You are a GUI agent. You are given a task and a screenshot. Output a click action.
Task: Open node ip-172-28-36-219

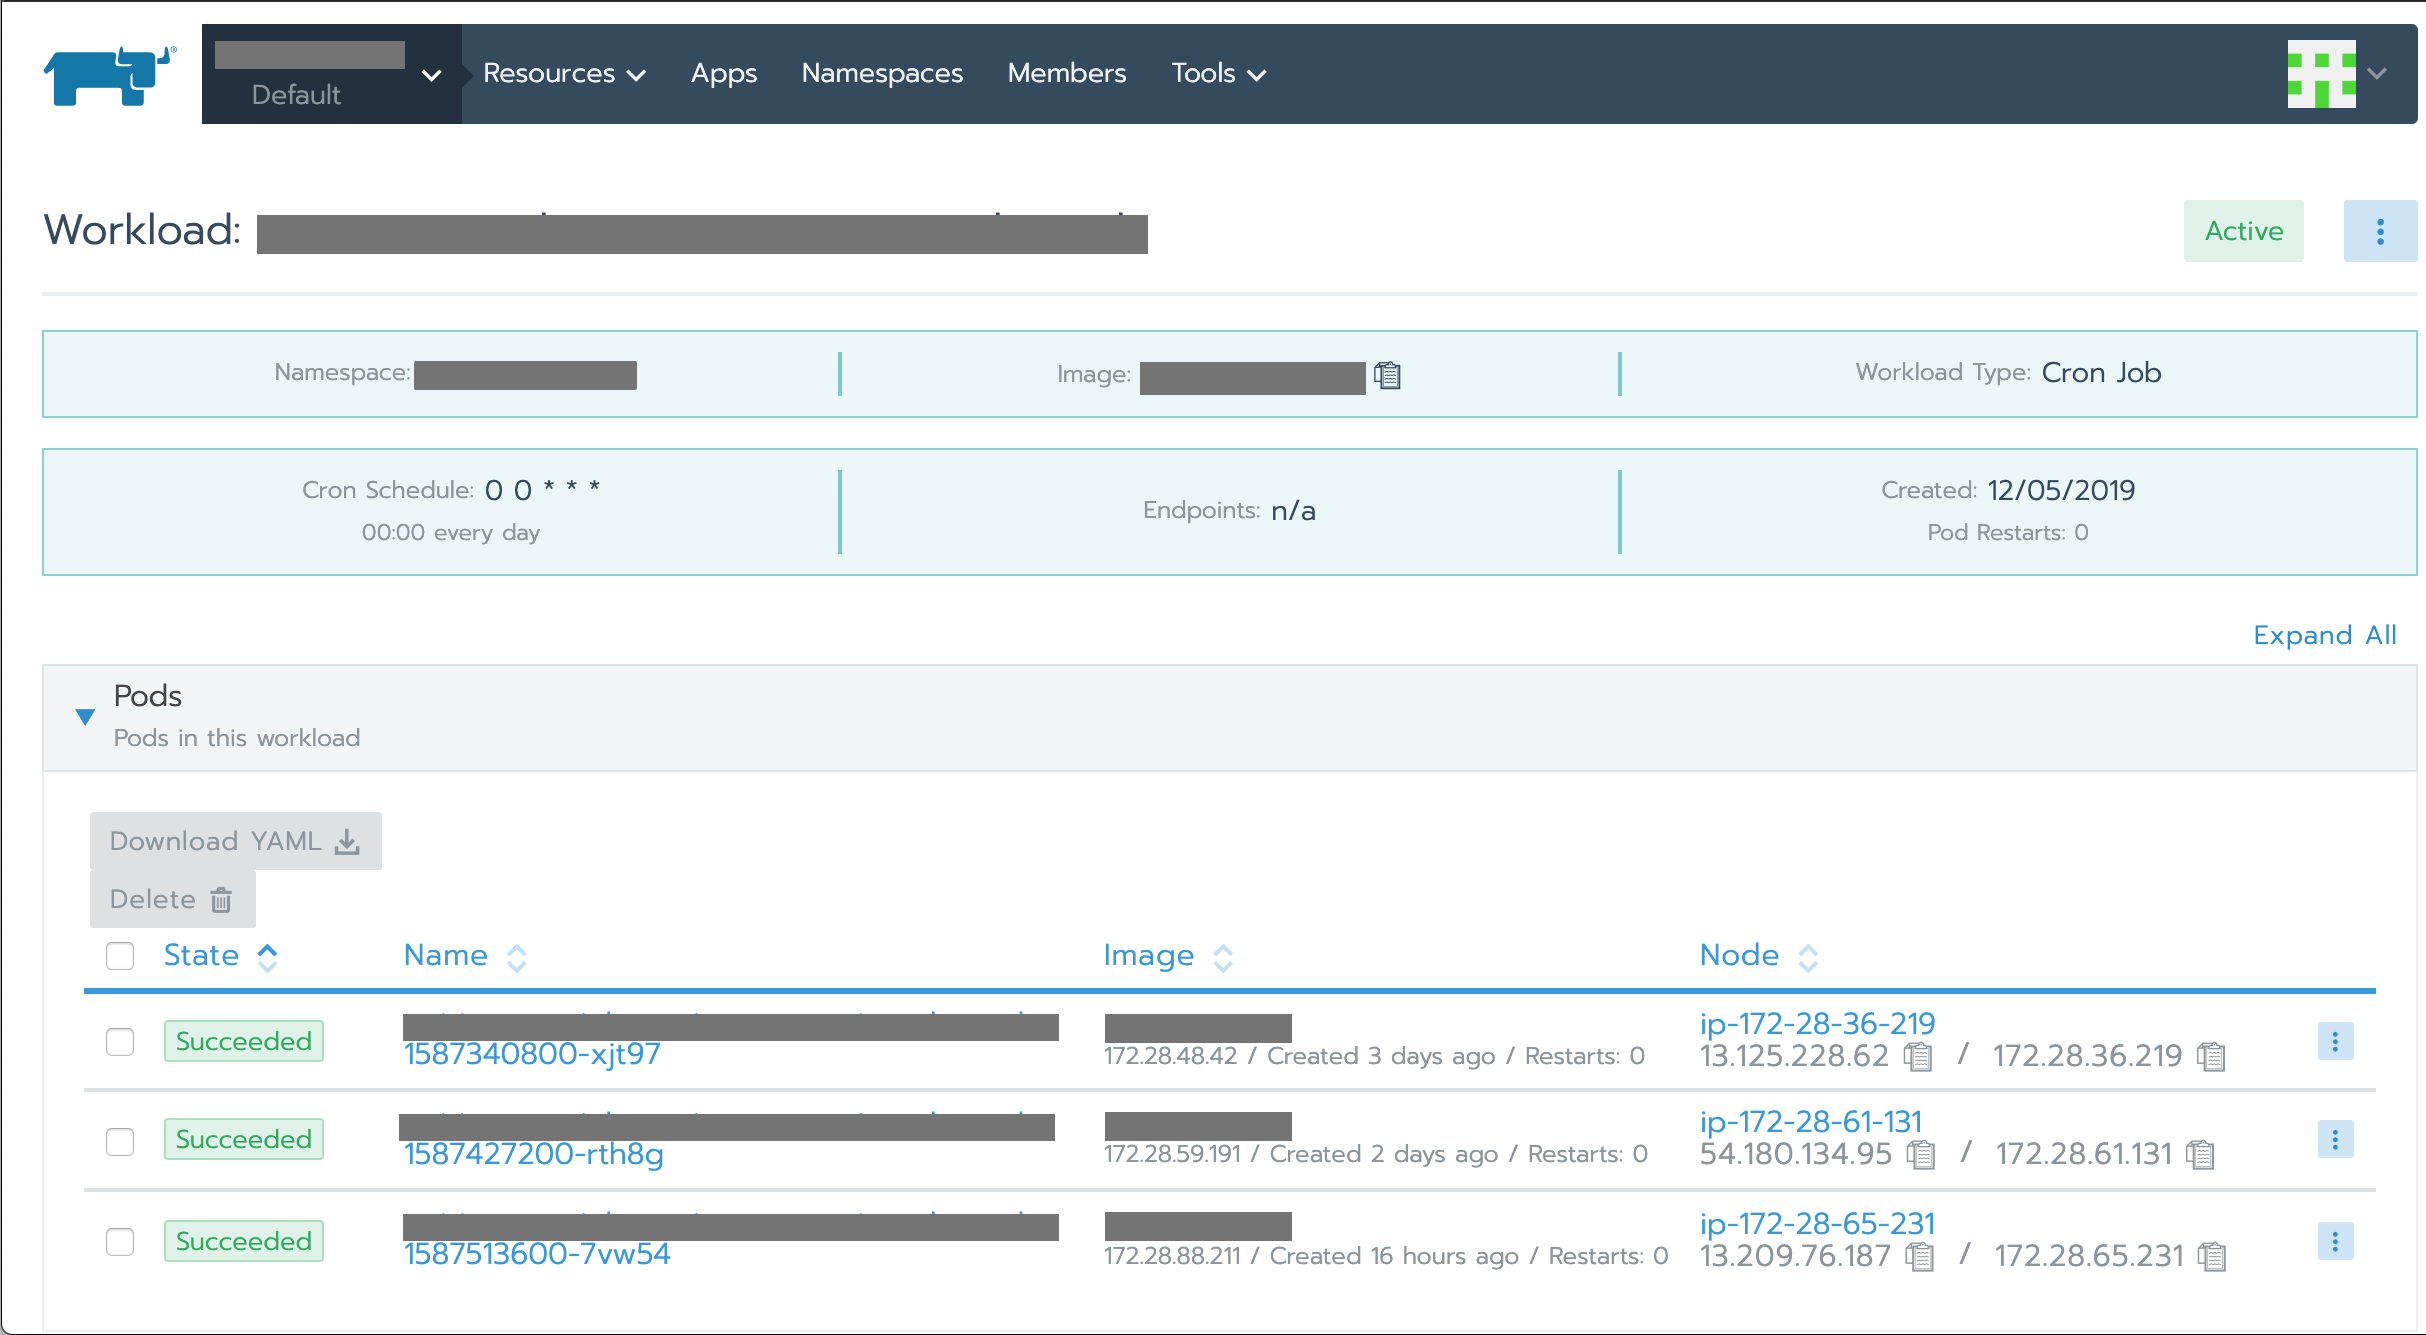[1817, 1023]
